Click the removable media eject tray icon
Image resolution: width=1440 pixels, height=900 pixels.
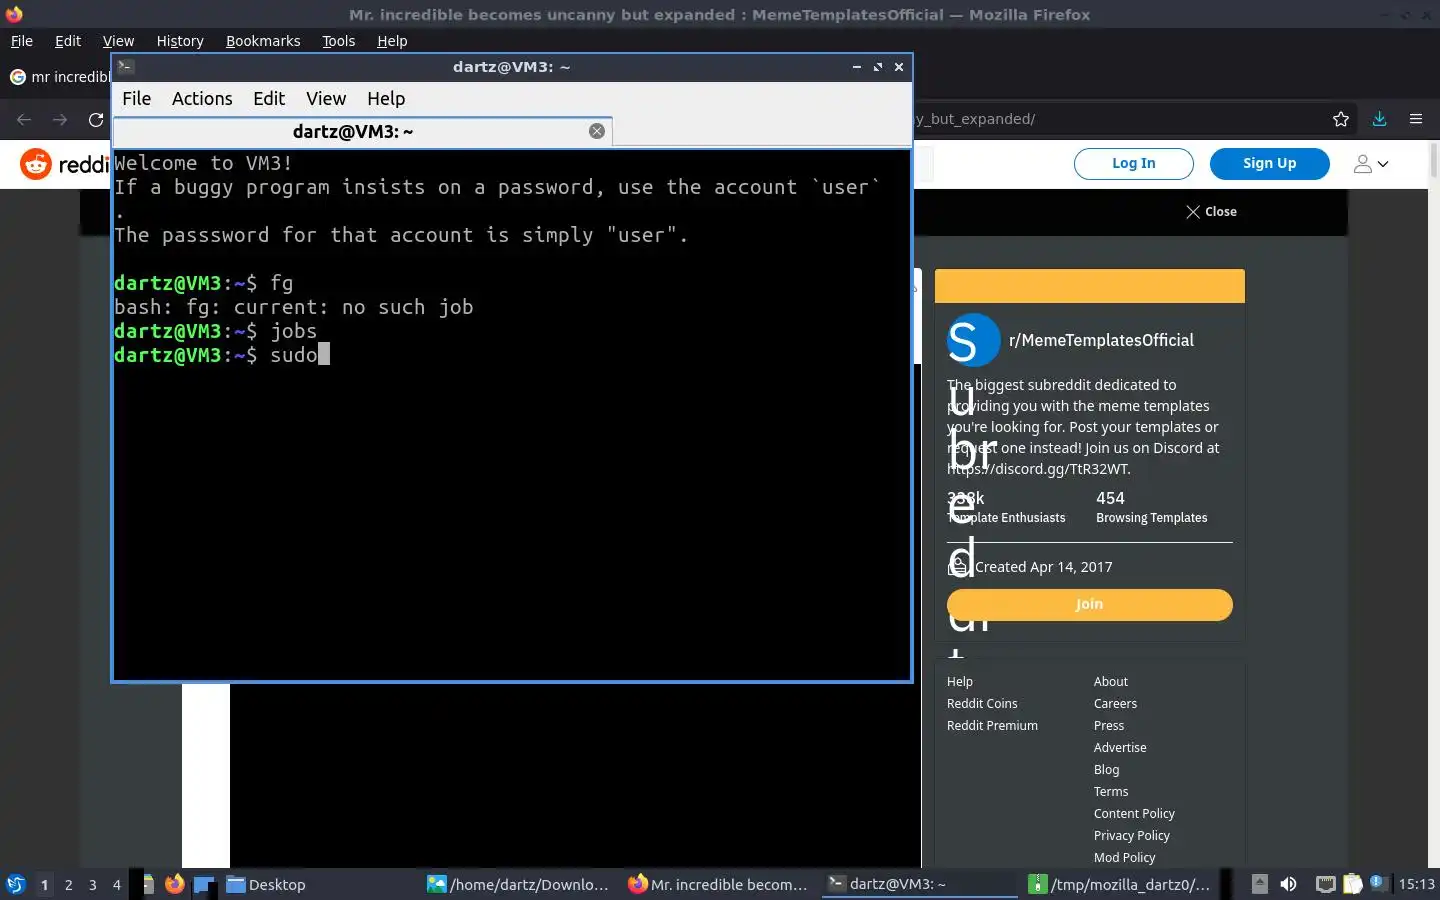1260,884
